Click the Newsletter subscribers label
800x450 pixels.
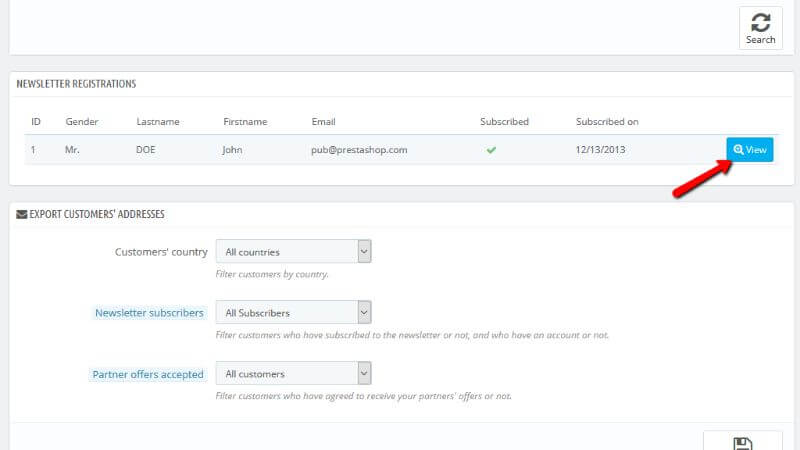pos(149,313)
